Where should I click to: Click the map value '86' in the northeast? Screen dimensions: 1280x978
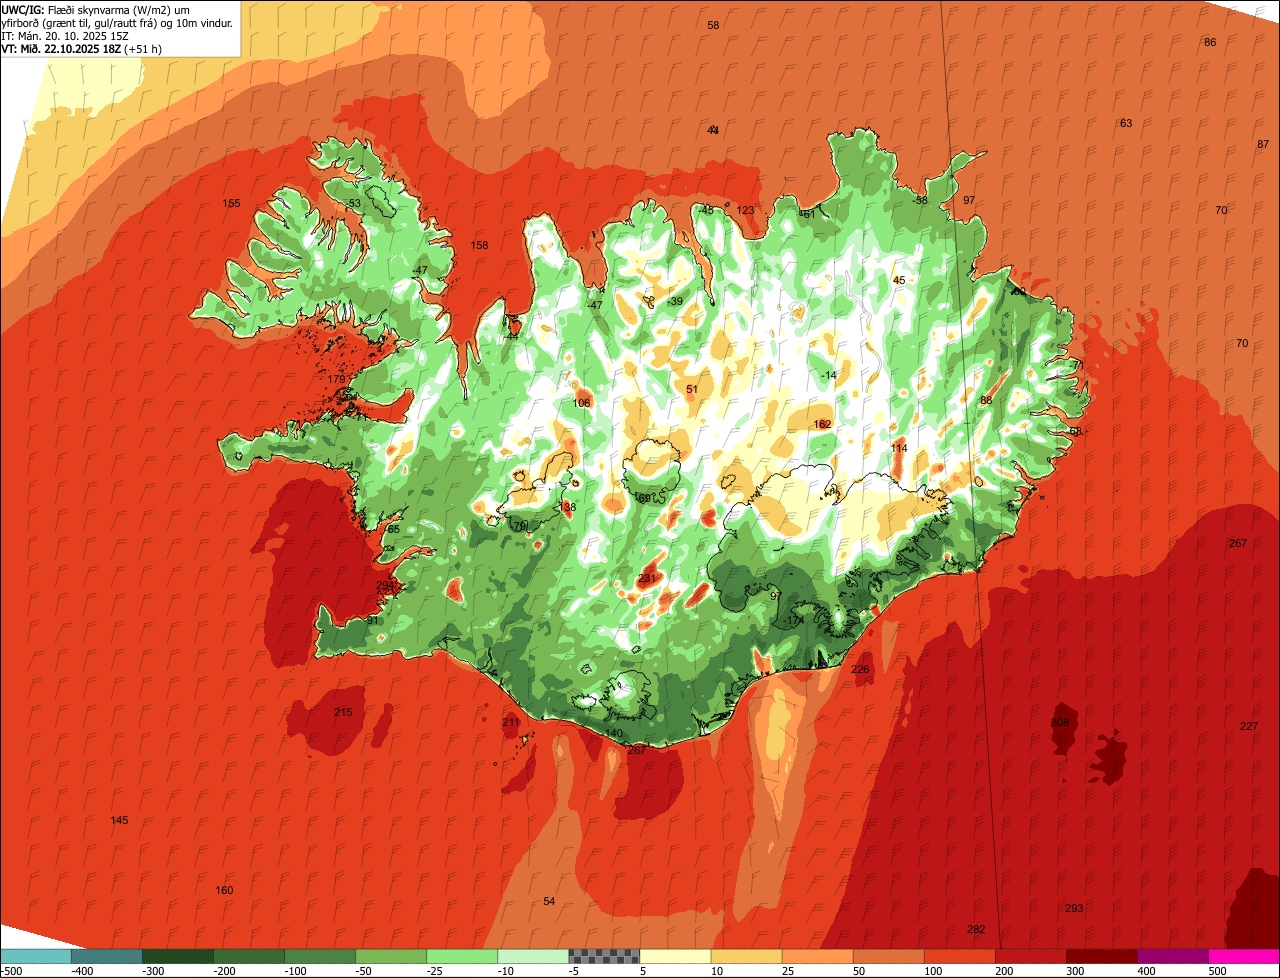(x=1210, y=42)
